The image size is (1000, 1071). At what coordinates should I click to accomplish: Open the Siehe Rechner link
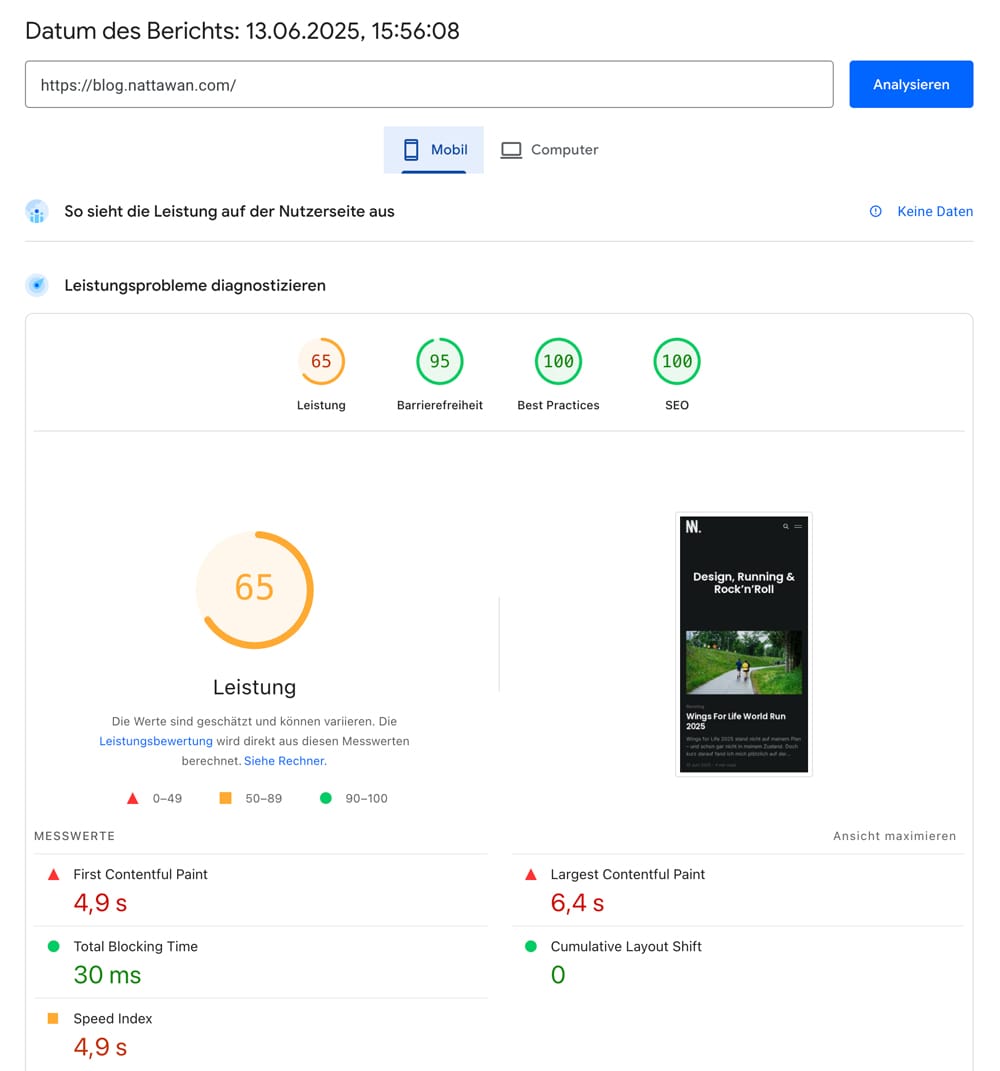coord(285,761)
